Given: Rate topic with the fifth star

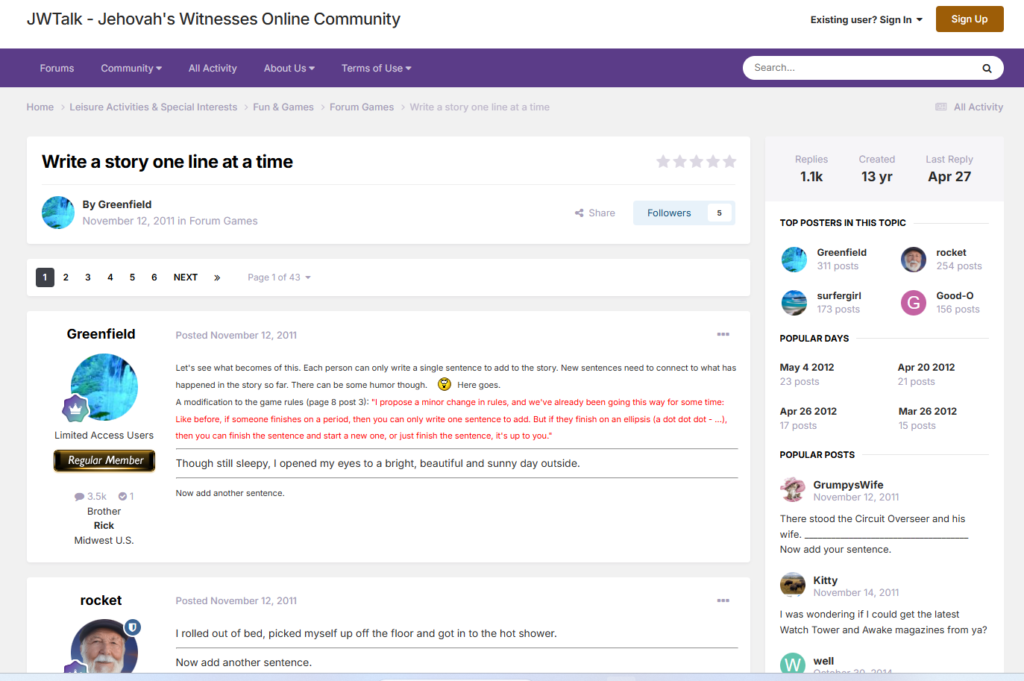Looking at the screenshot, I should [729, 162].
